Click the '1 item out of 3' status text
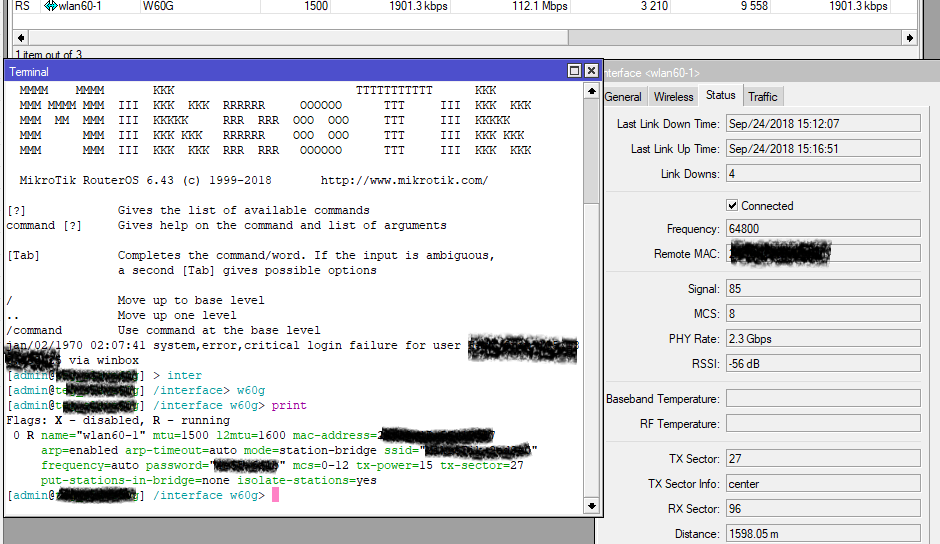This screenshot has height=544, width=940. (49, 55)
